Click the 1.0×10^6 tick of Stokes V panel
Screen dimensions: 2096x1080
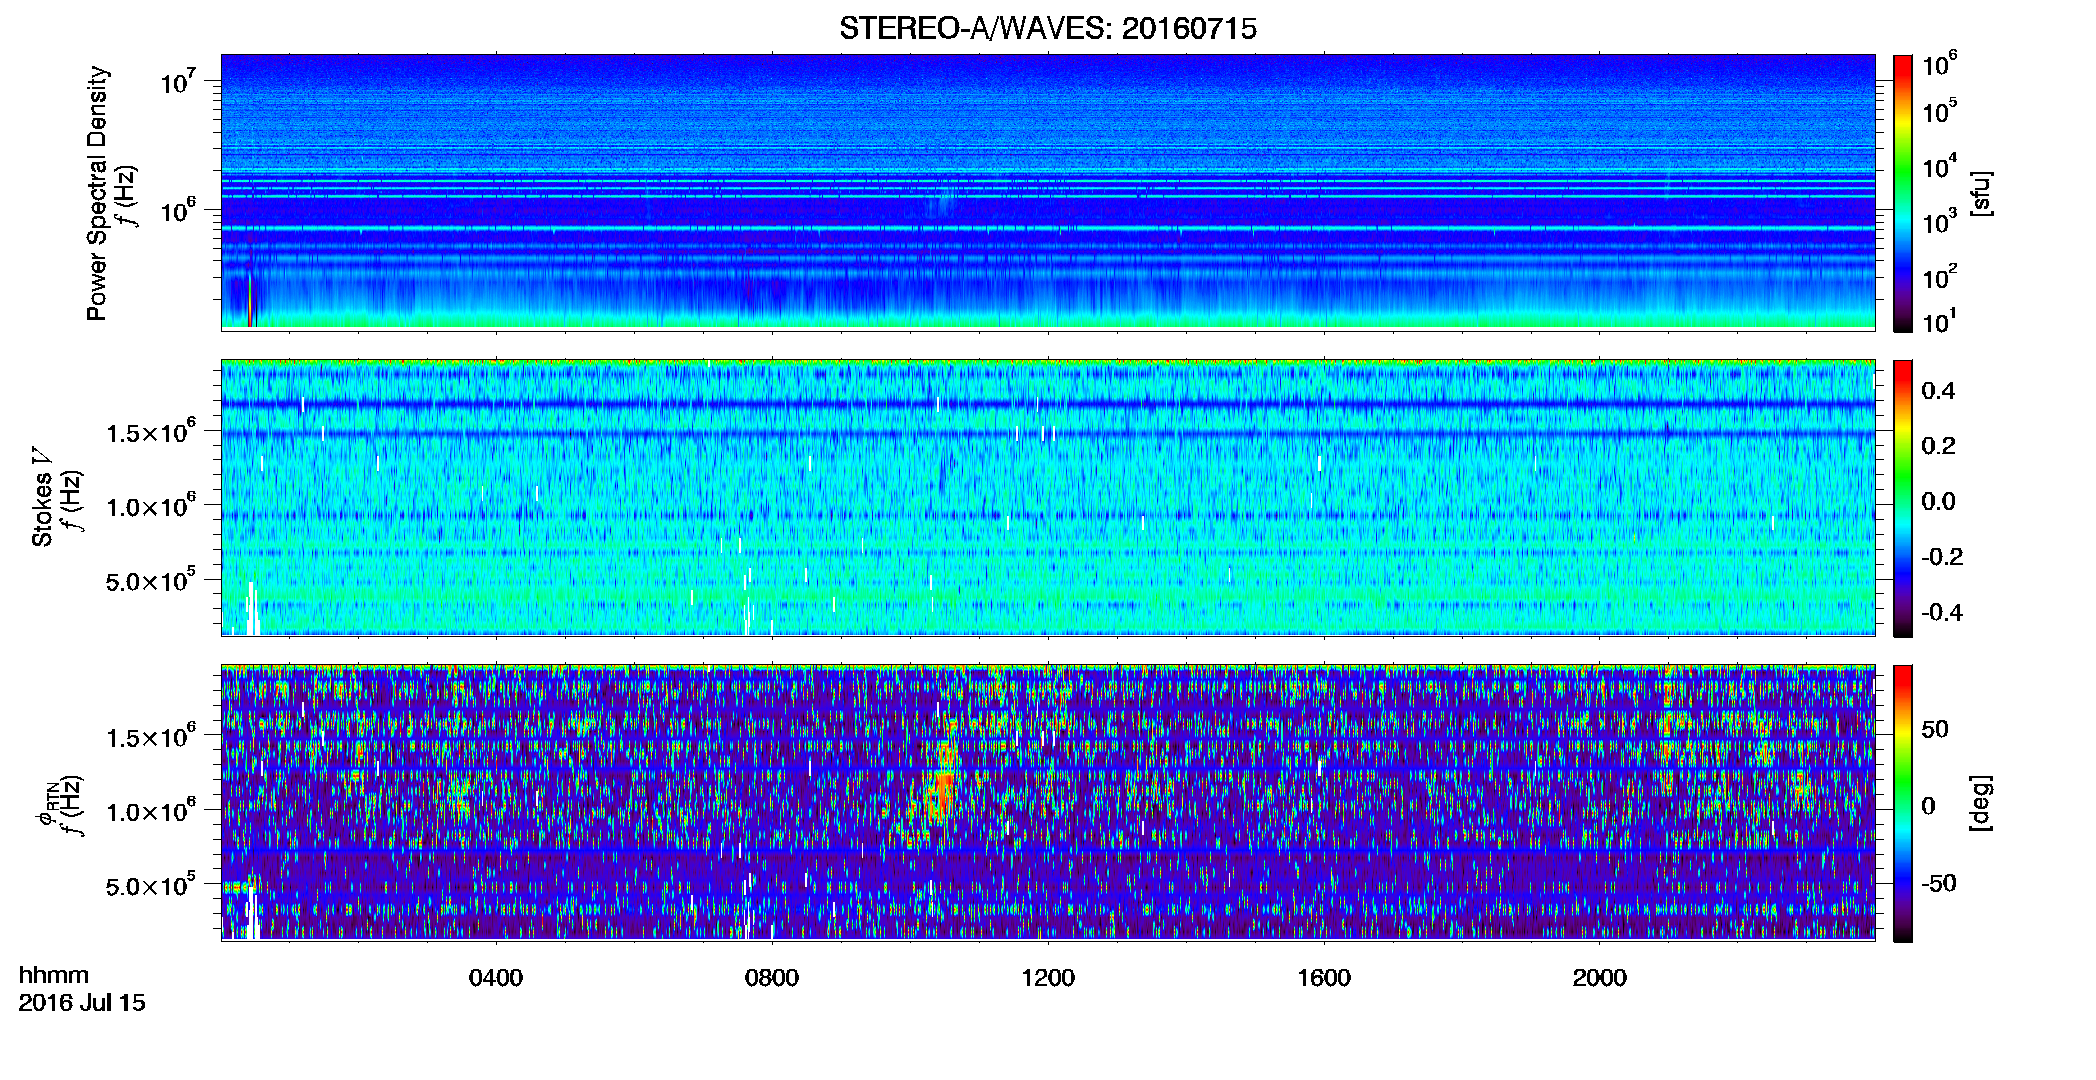point(151,507)
